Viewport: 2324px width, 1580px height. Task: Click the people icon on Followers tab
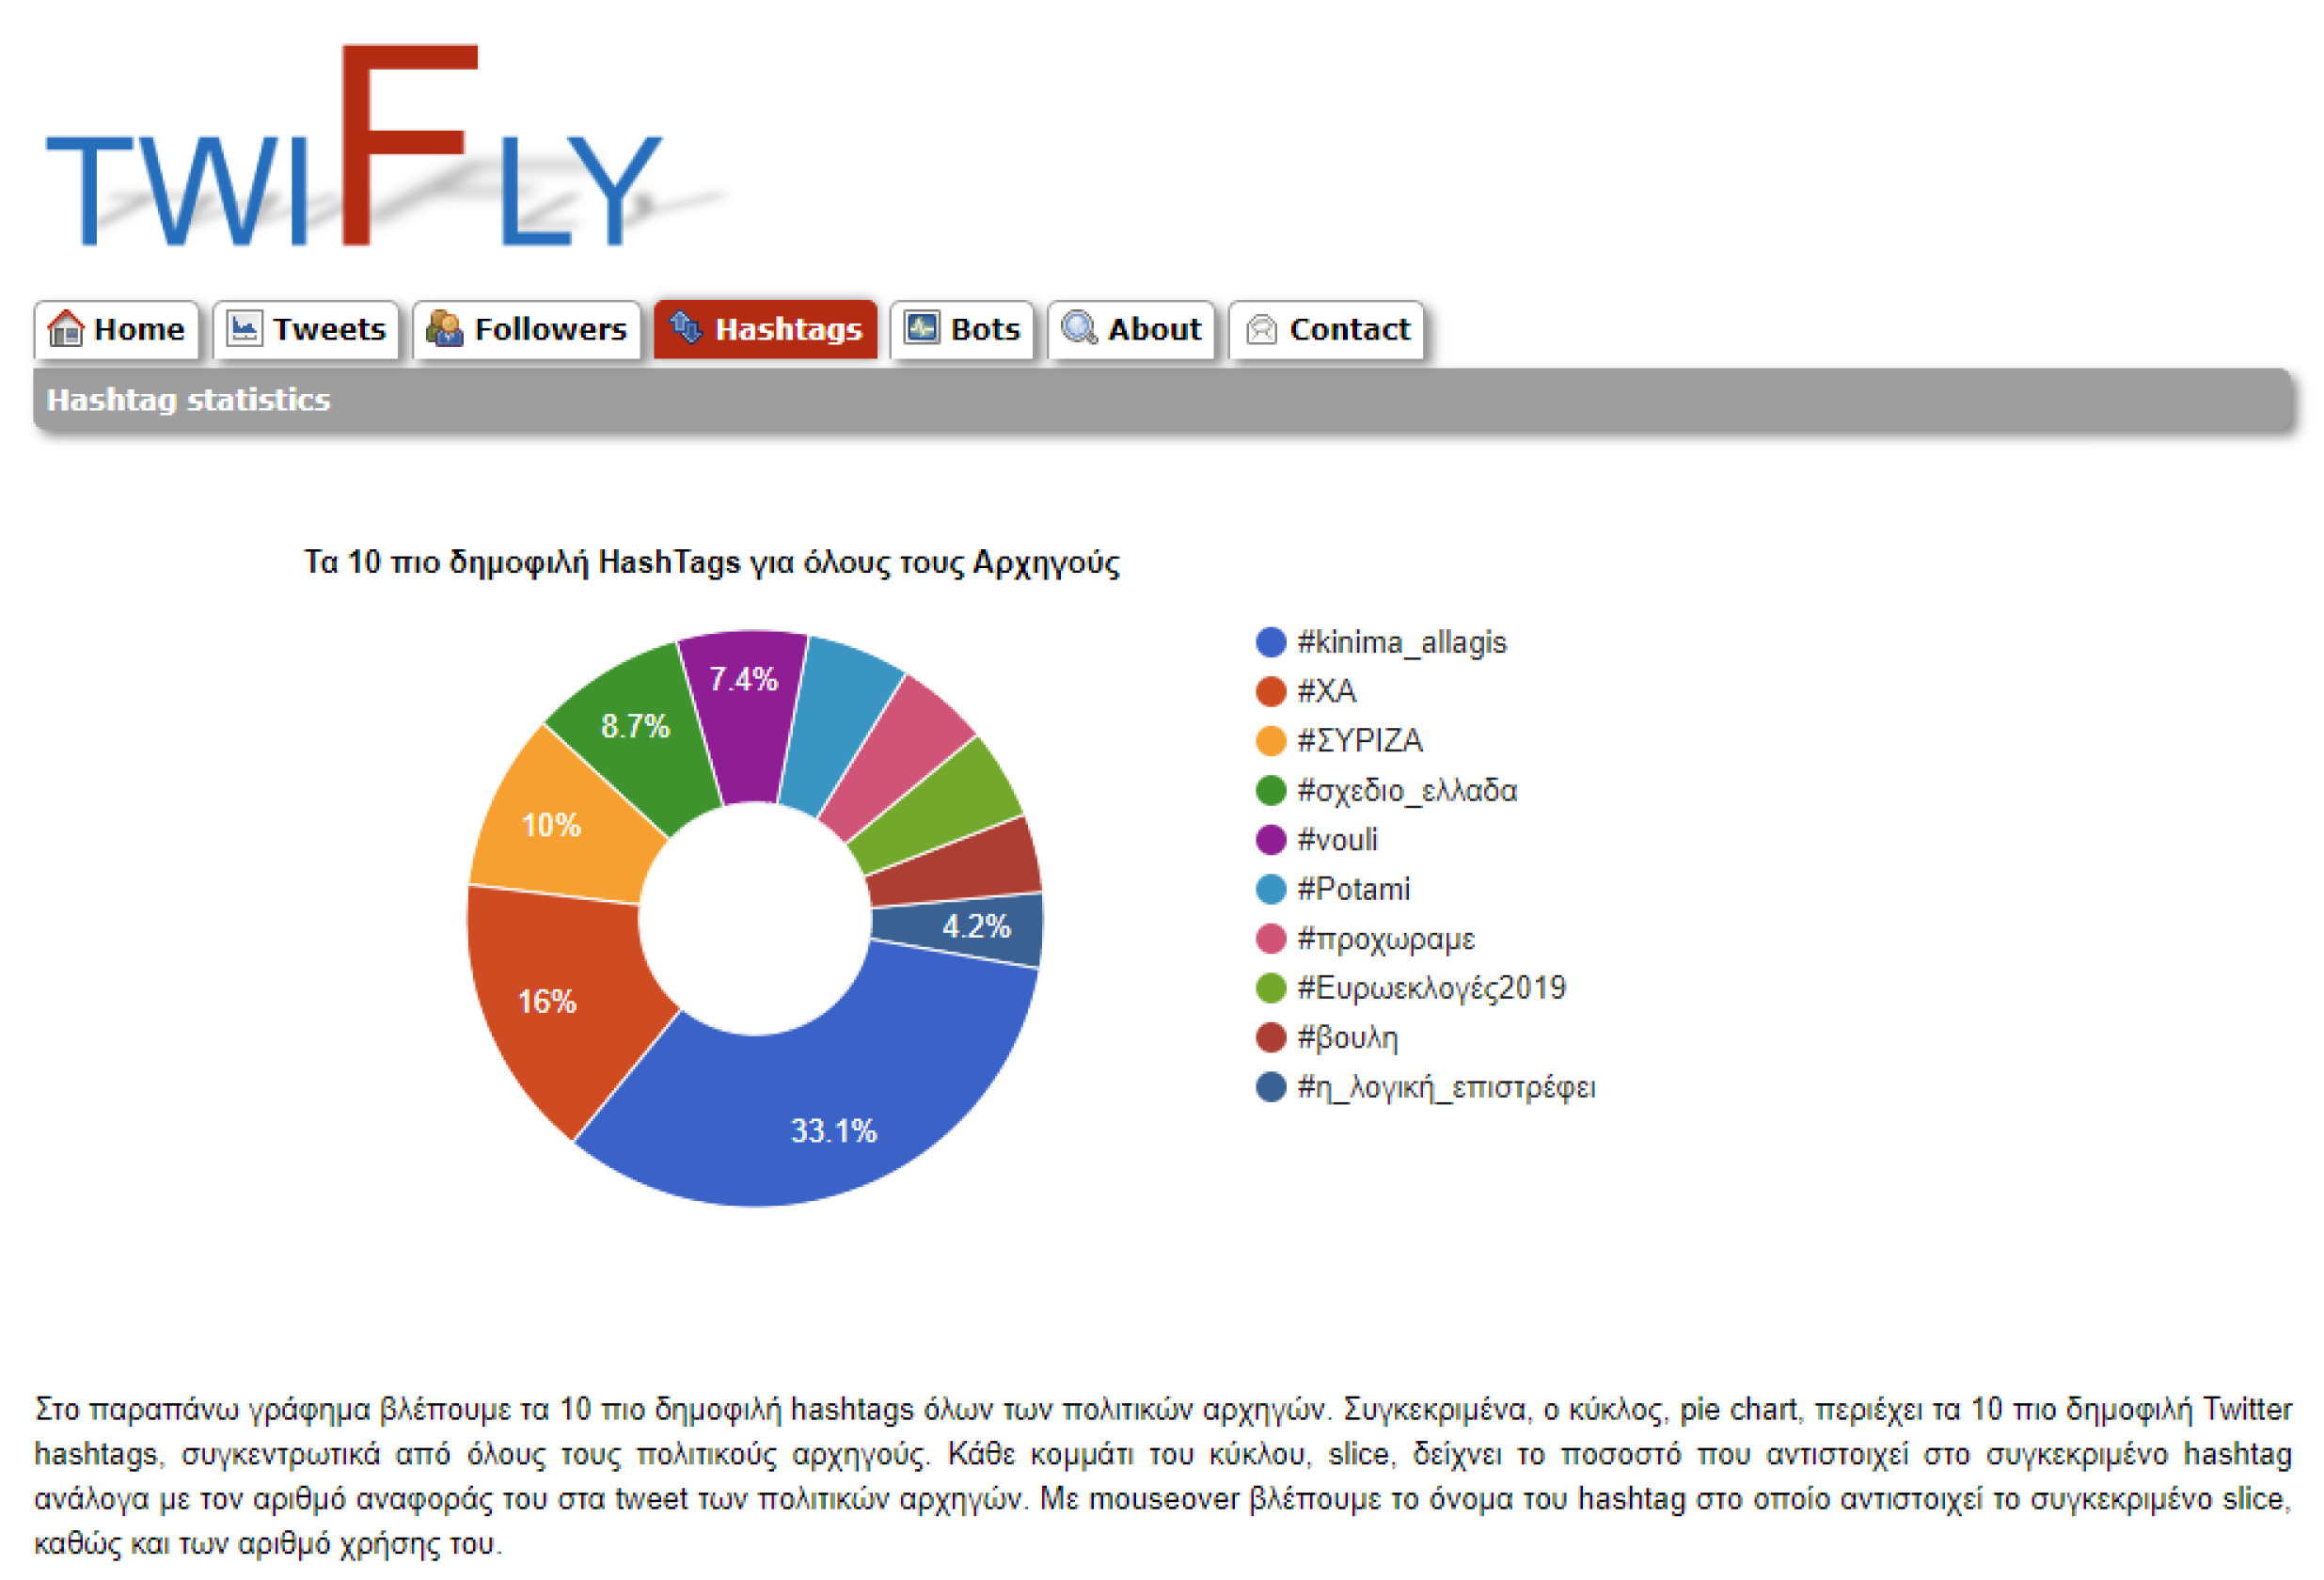[444, 328]
